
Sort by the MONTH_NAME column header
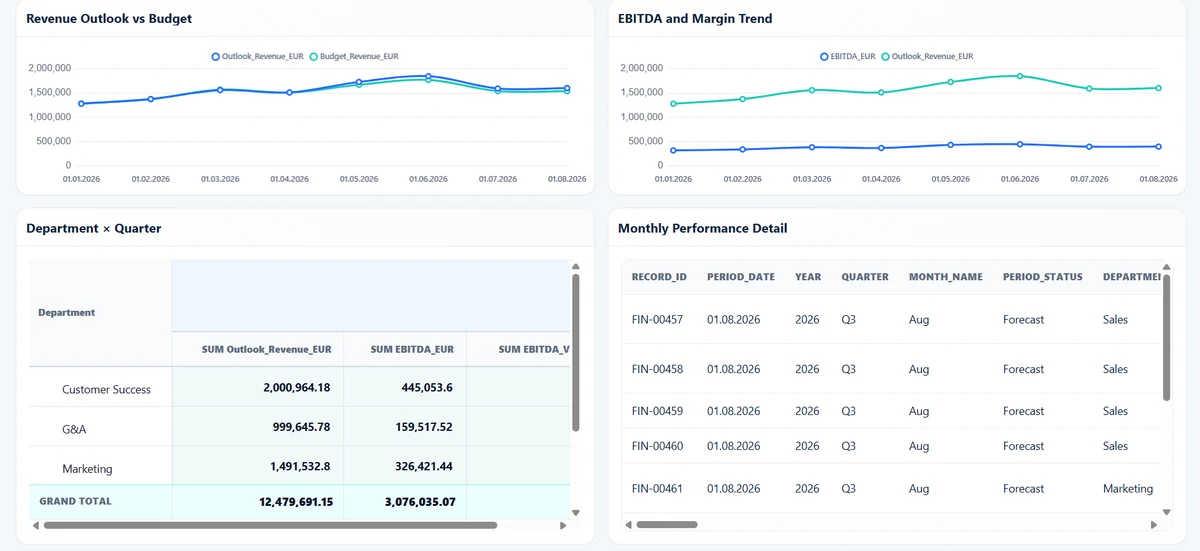click(x=946, y=277)
